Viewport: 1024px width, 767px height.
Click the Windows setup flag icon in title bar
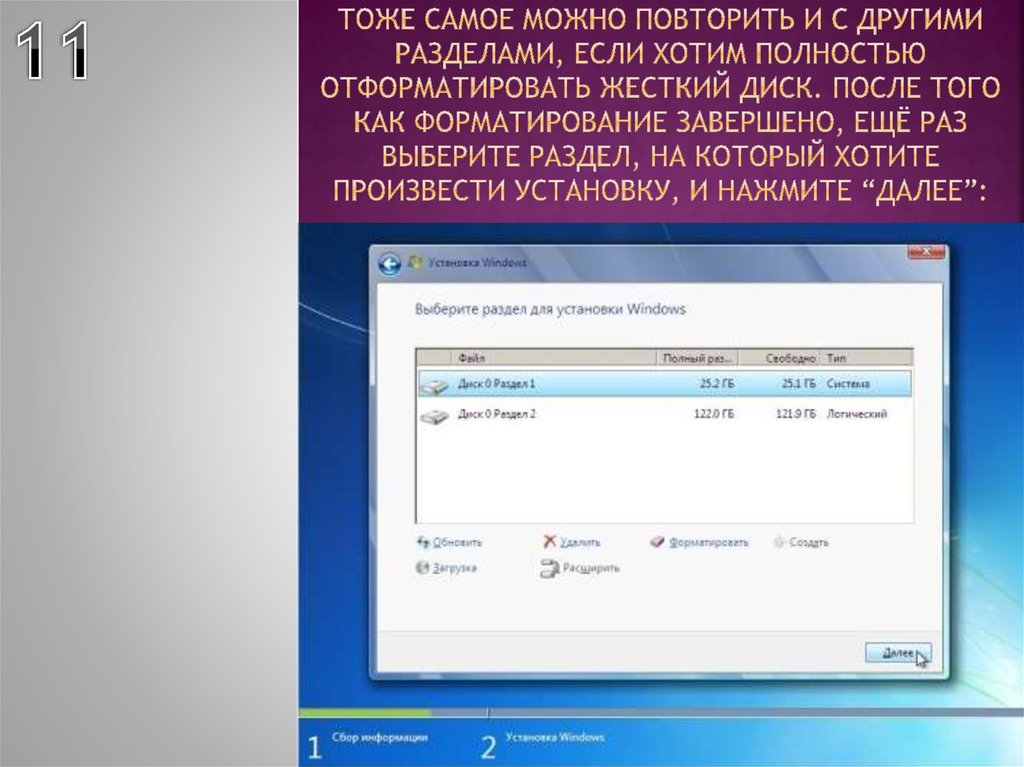pyautogui.click(x=415, y=262)
